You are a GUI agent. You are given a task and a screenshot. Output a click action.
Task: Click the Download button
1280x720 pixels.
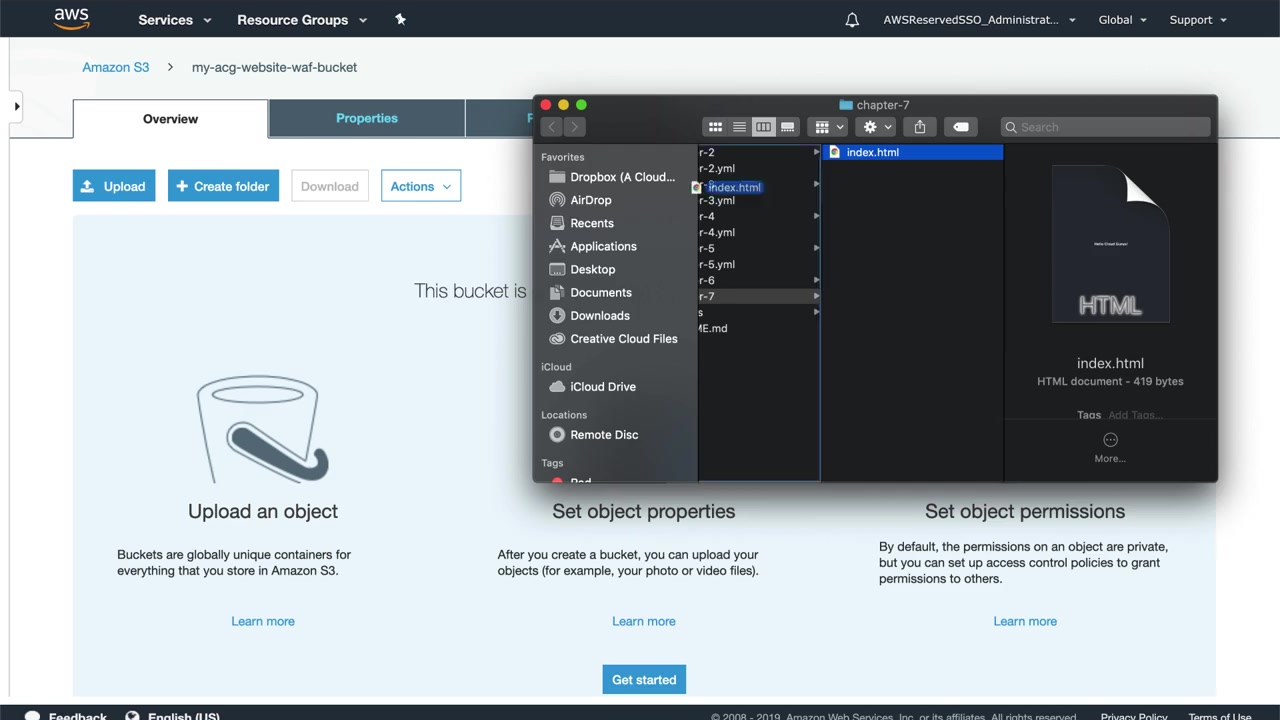coord(329,186)
